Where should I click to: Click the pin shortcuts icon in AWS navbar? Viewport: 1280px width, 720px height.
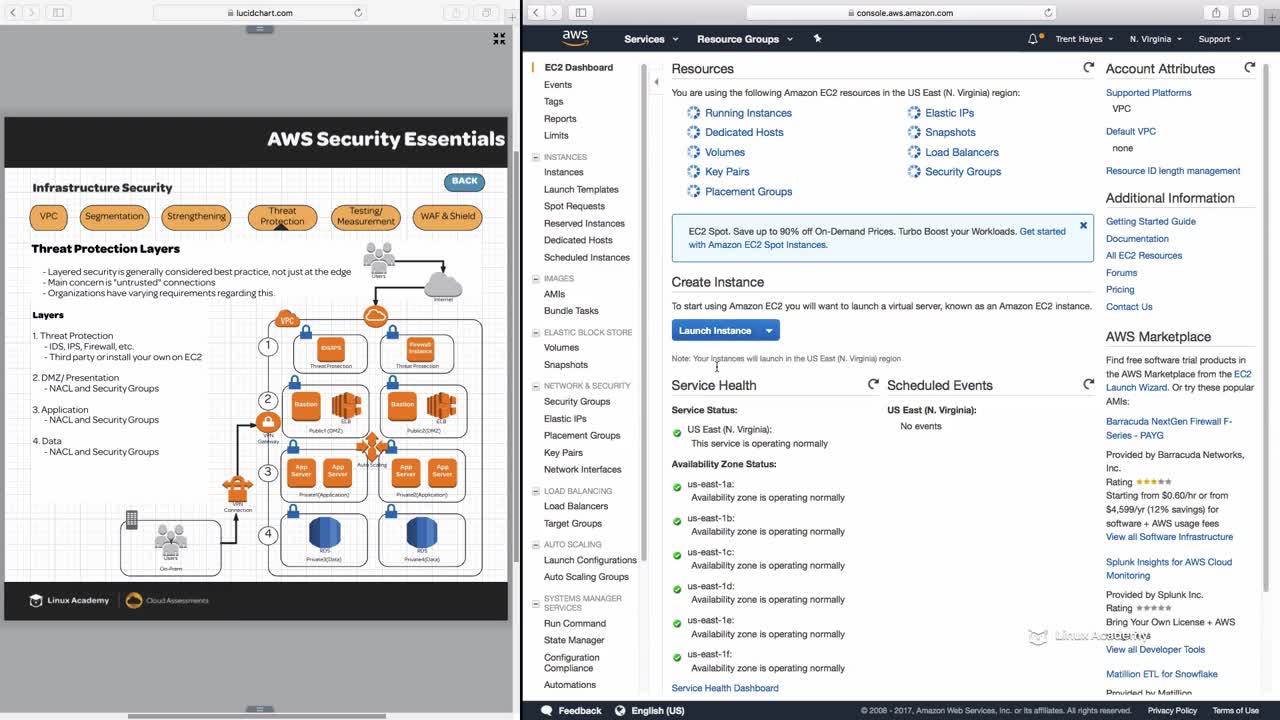[x=817, y=39]
